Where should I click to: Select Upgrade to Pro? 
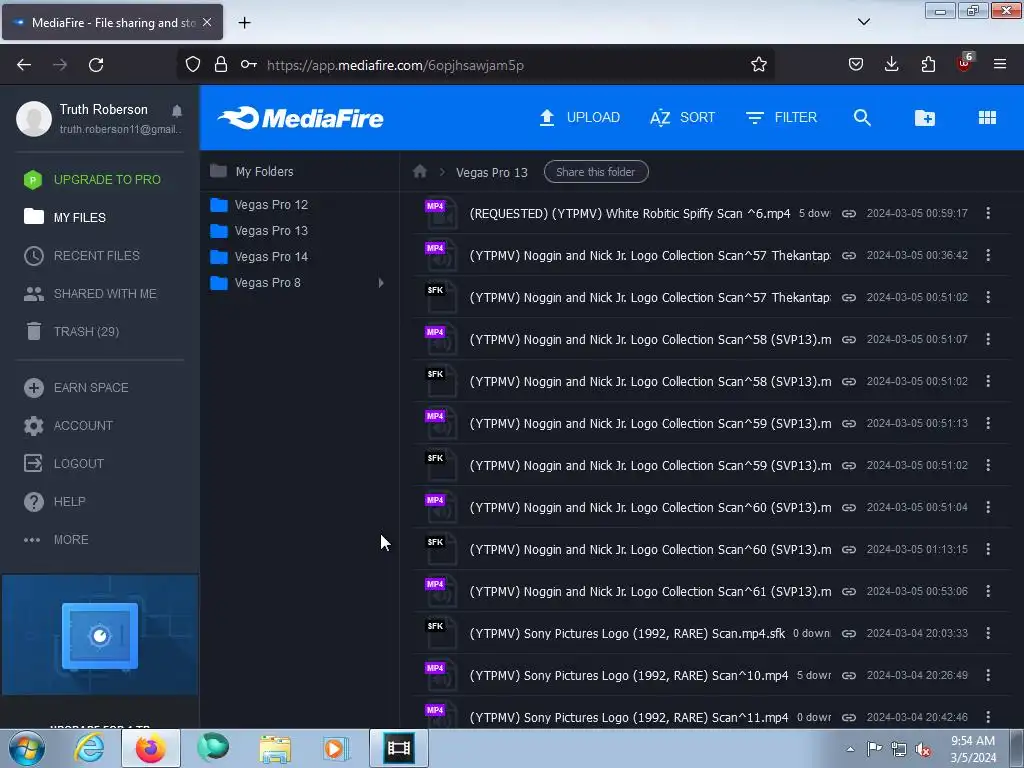coord(92,180)
